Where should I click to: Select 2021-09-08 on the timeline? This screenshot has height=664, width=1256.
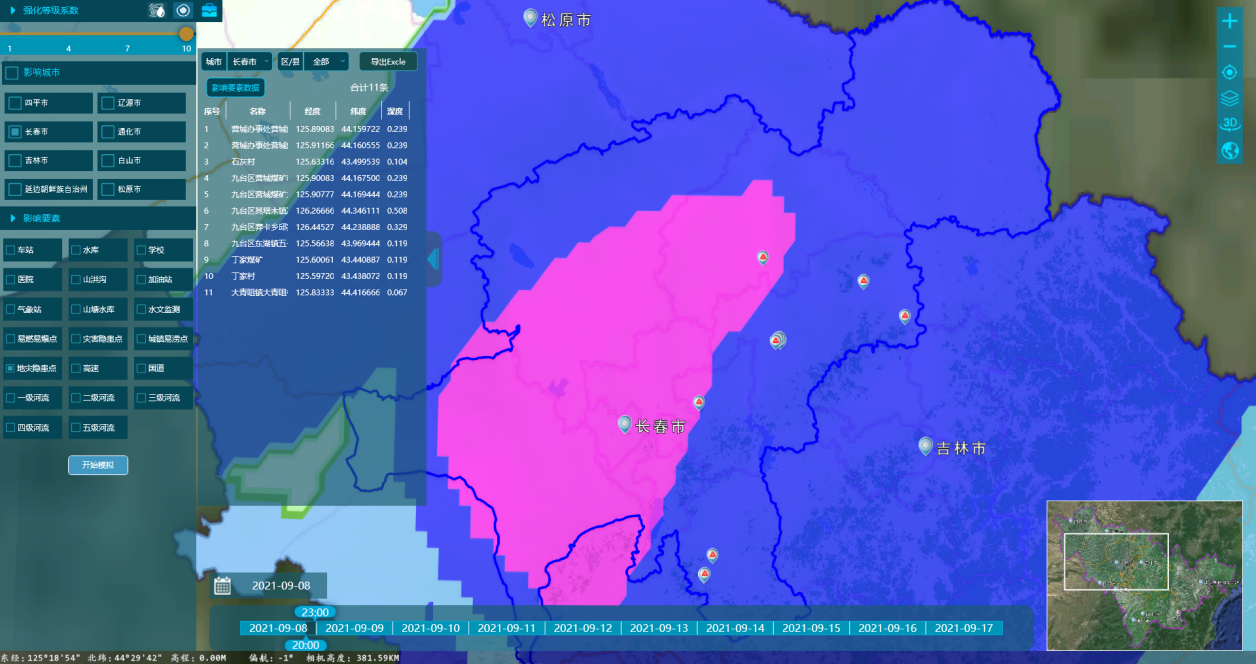tap(278, 628)
